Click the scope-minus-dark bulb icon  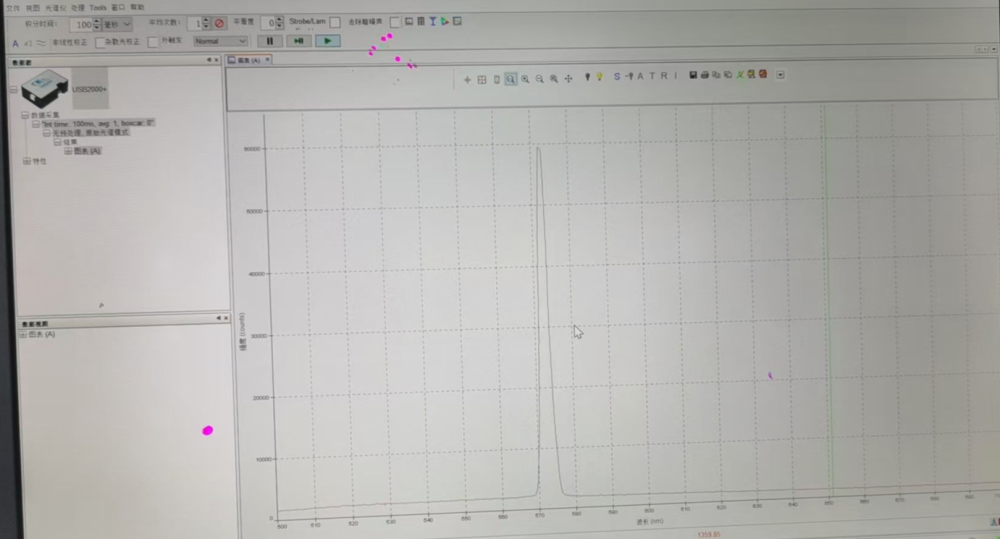[629, 77]
